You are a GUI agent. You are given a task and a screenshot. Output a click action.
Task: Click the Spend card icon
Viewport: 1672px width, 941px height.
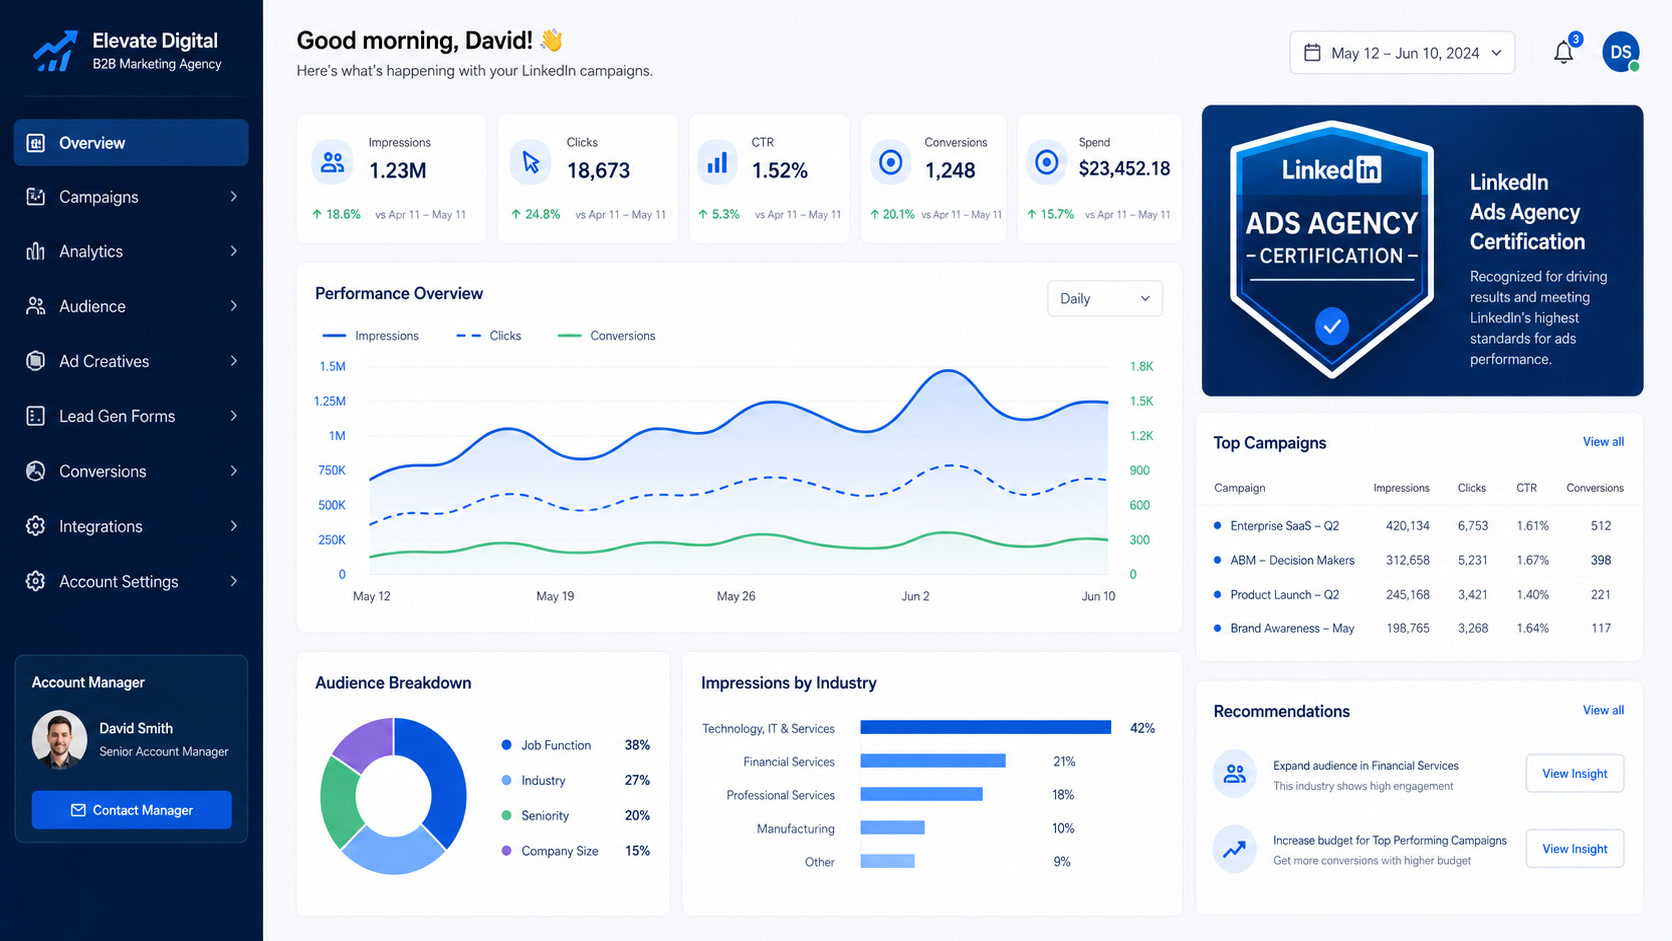click(1046, 162)
